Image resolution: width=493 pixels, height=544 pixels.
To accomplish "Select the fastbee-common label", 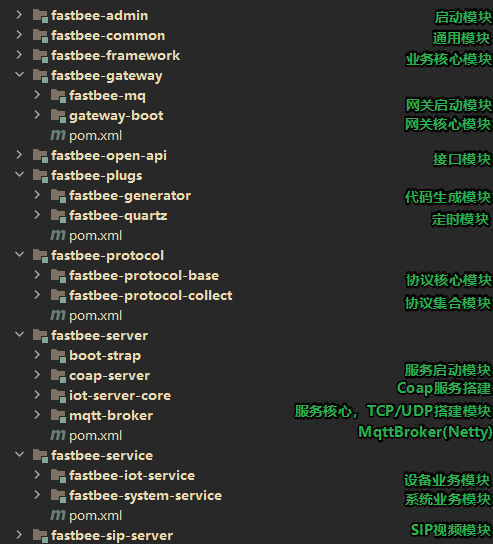I will (x=108, y=35).
